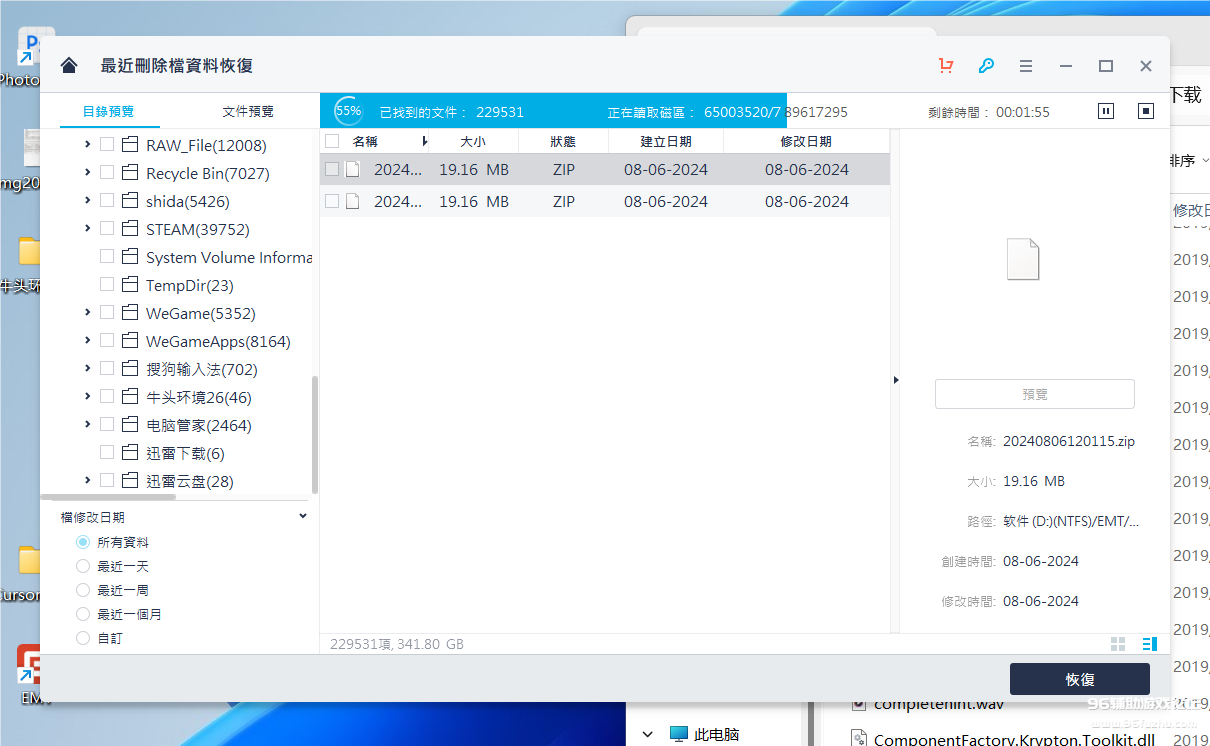Viewport: 1210px width, 746px height.
Task: Collapse the 檔修改日期 filter section
Action: pyautogui.click(x=303, y=517)
